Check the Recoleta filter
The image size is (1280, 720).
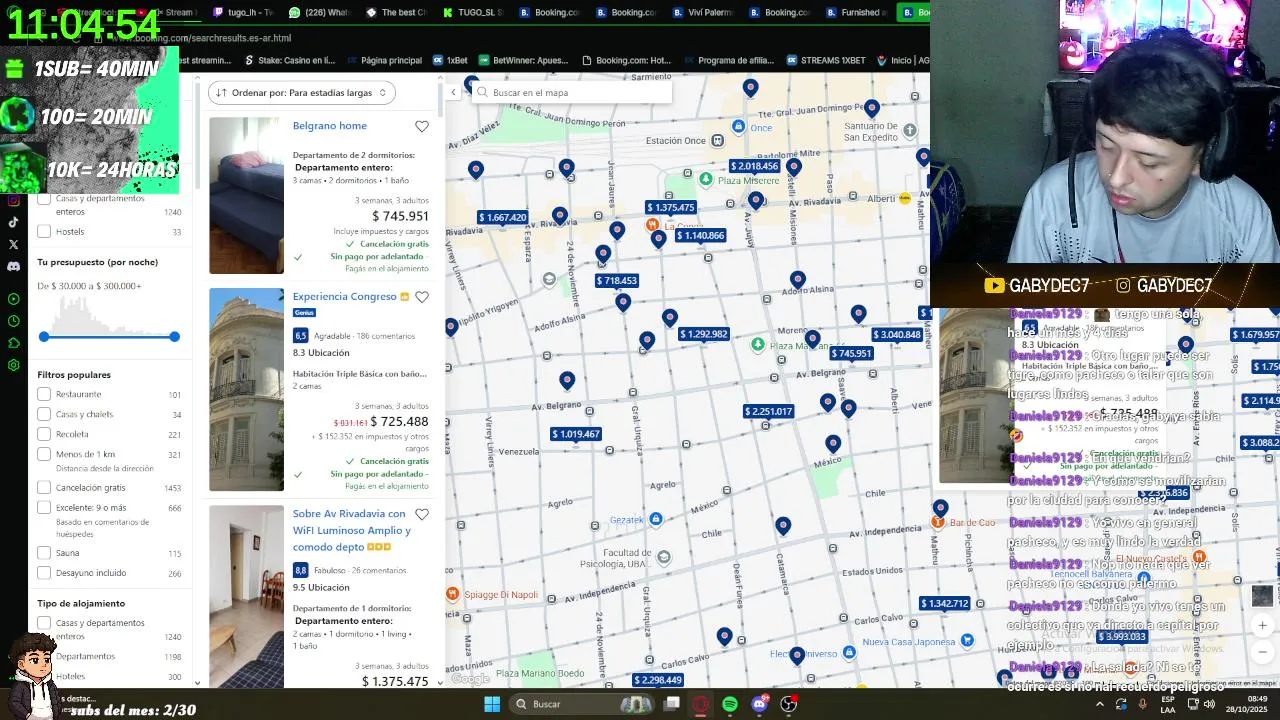(x=44, y=434)
